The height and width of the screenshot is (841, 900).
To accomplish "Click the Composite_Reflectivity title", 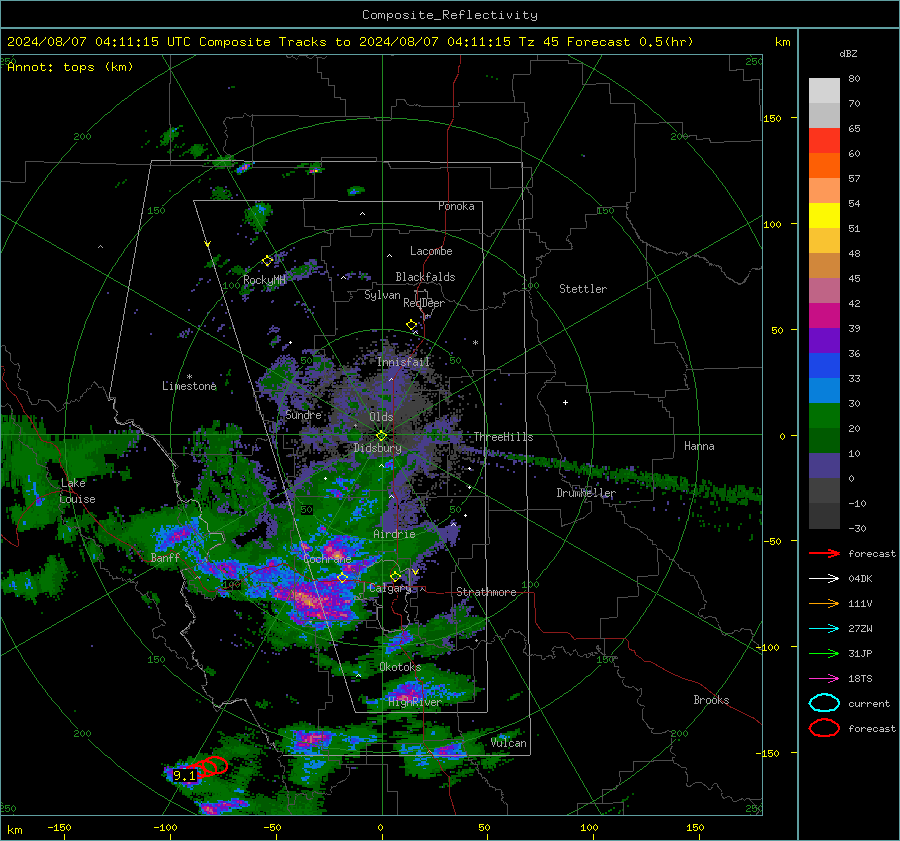I will point(450,15).
